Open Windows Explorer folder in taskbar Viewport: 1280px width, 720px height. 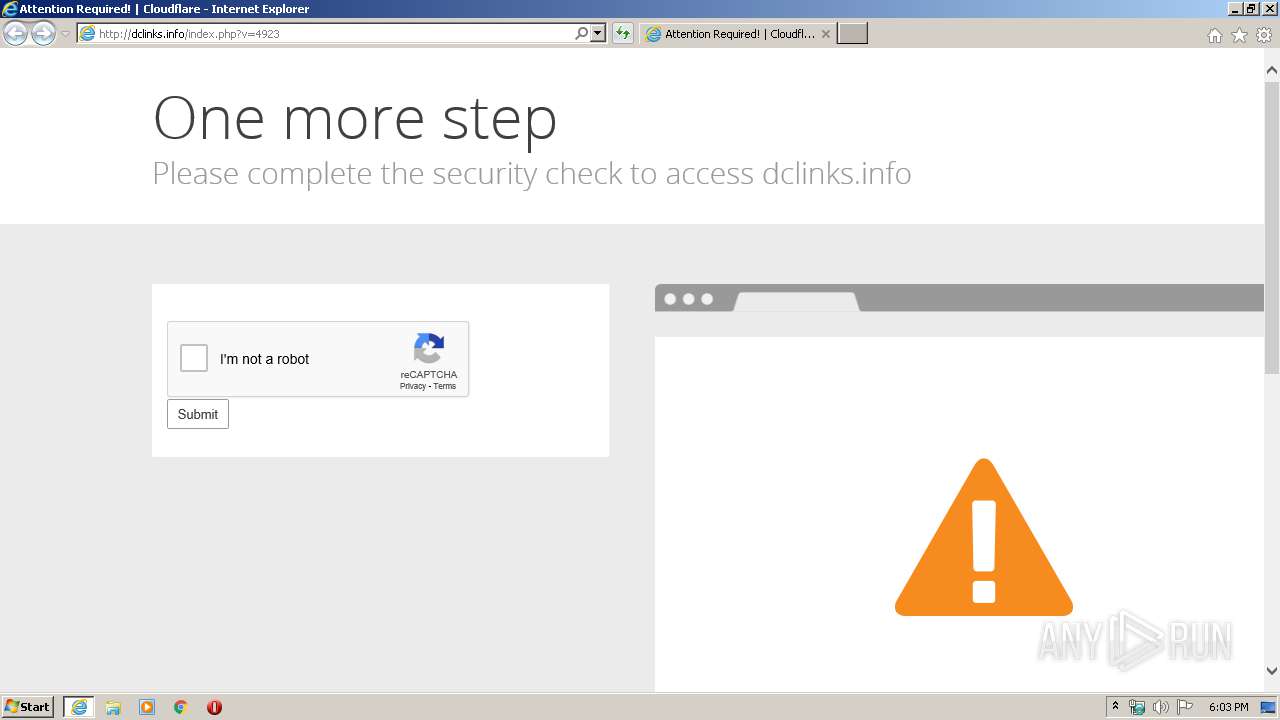[113, 707]
